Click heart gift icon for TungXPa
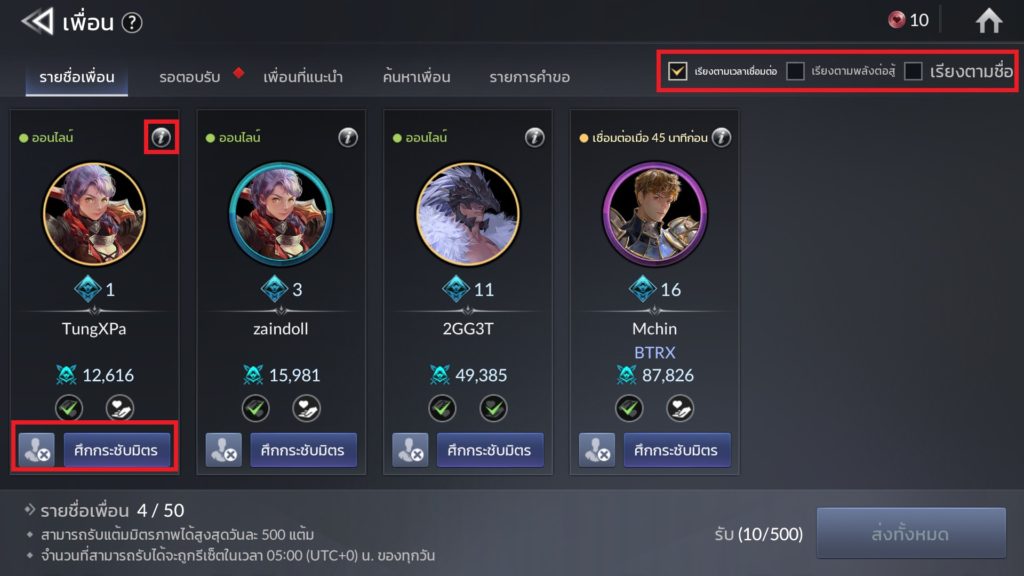1024x576 pixels. pyautogui.click(x=120, y=408)
